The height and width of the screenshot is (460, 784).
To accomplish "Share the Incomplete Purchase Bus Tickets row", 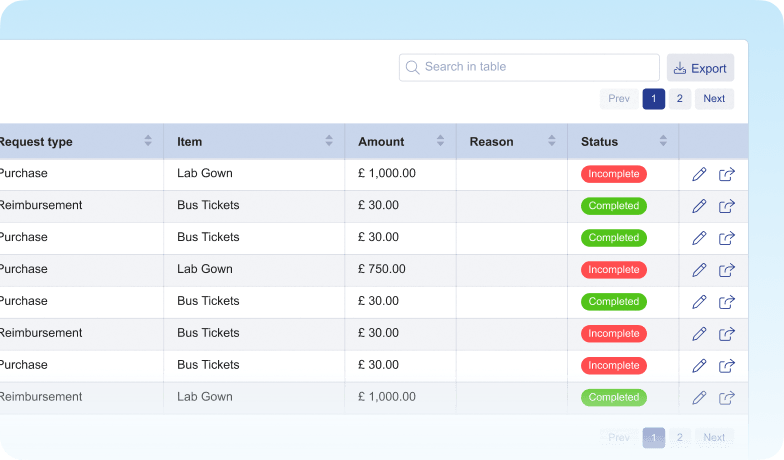I will (726, 366).
